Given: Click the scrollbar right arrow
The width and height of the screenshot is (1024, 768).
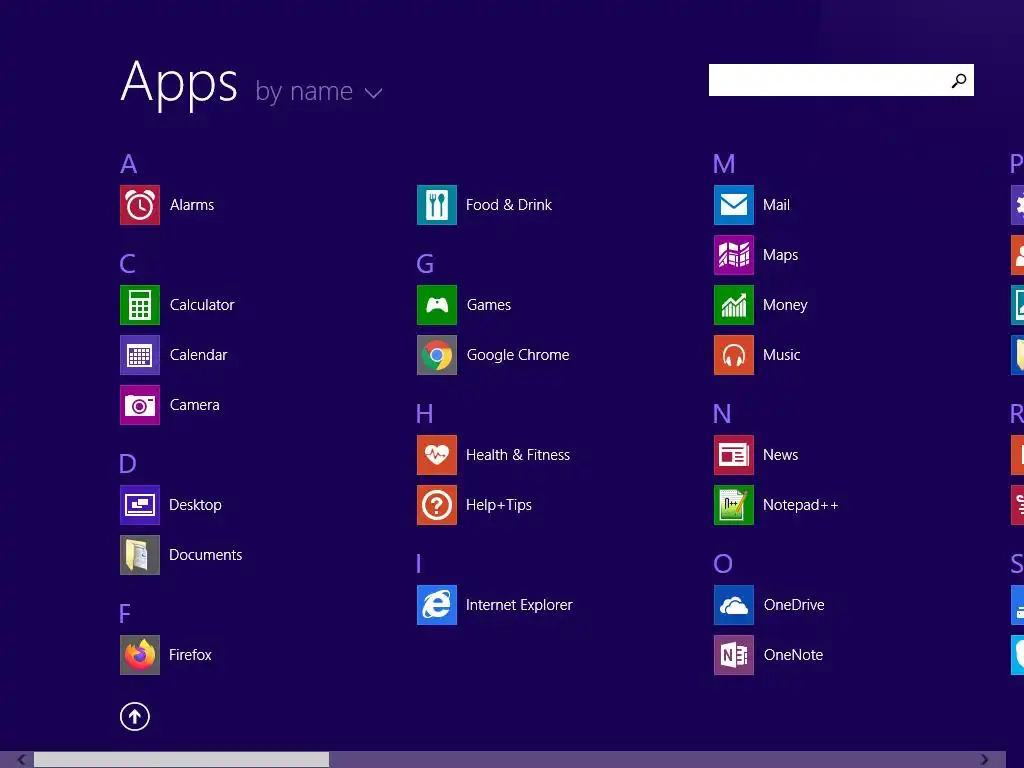Looking at the screenshot, I should (x=984, y=760).
